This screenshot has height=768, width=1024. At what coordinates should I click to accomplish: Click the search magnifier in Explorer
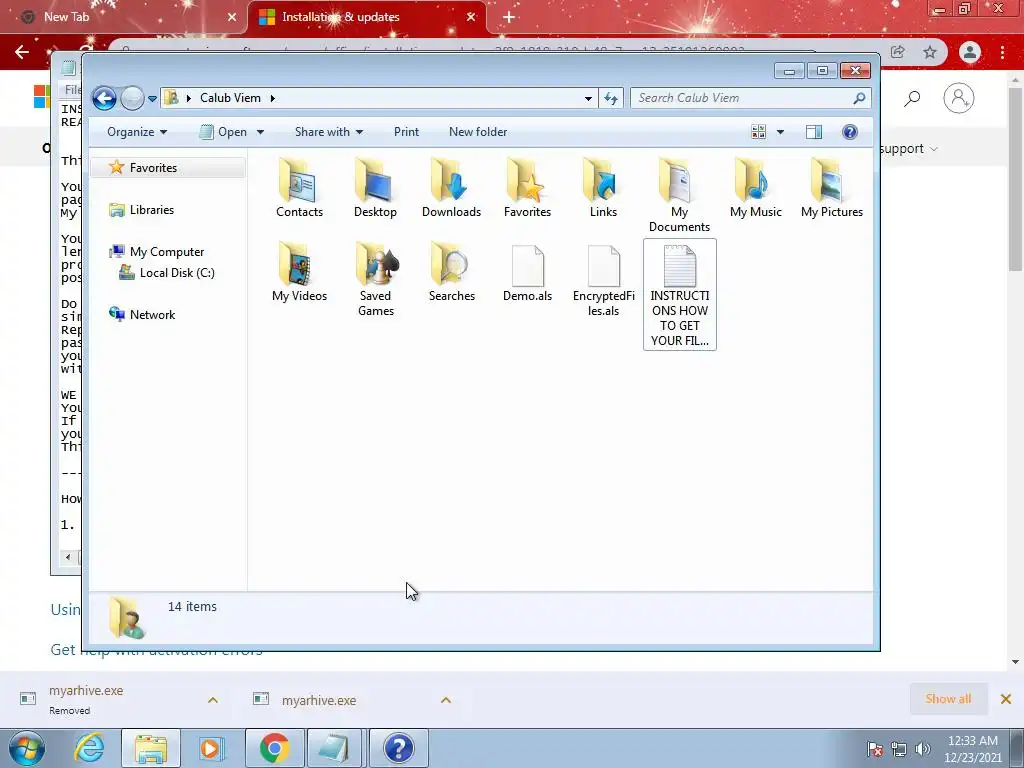859,98
